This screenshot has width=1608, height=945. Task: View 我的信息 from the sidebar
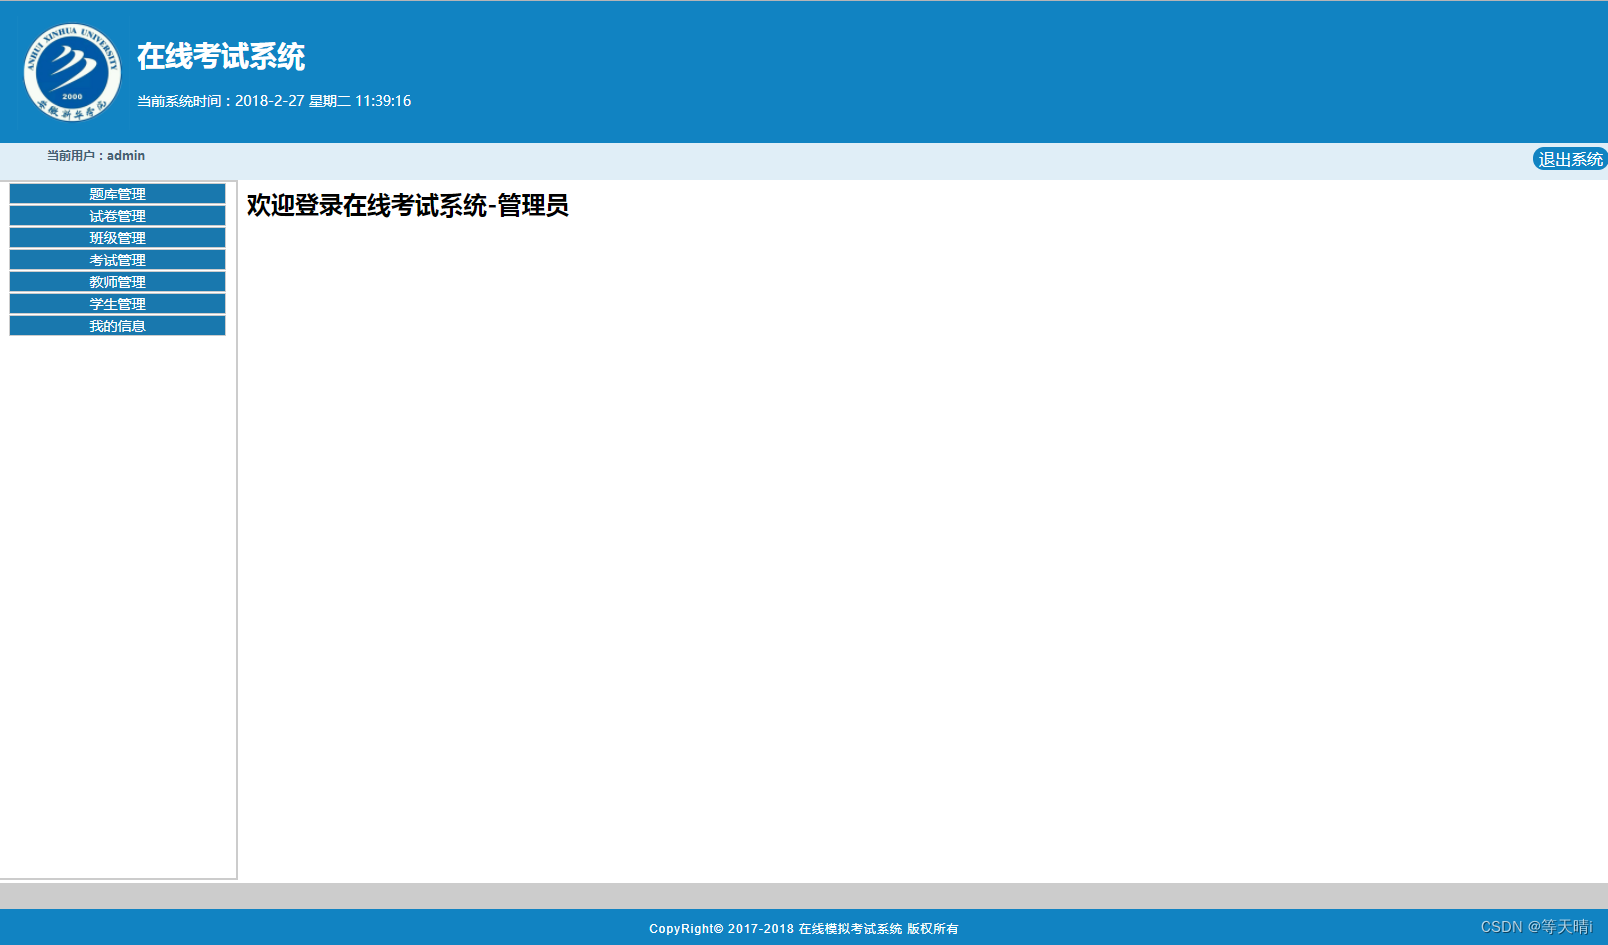click(x=116, y=325)
